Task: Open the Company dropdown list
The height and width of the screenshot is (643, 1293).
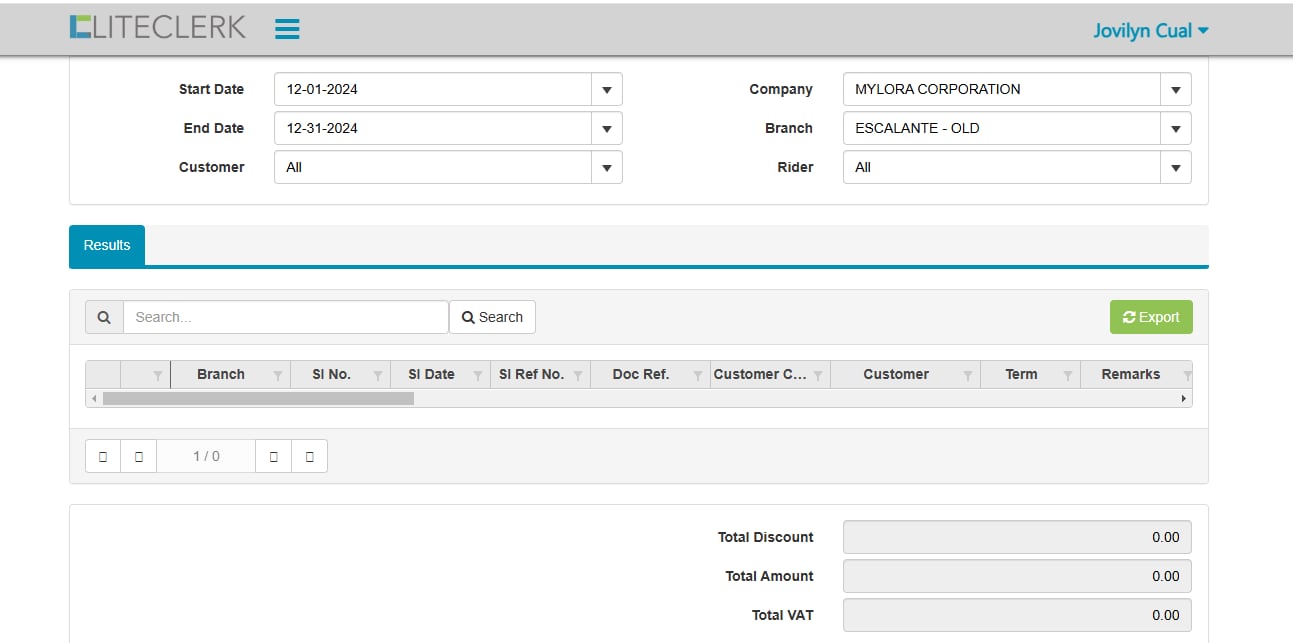Action: [1175, 89]
